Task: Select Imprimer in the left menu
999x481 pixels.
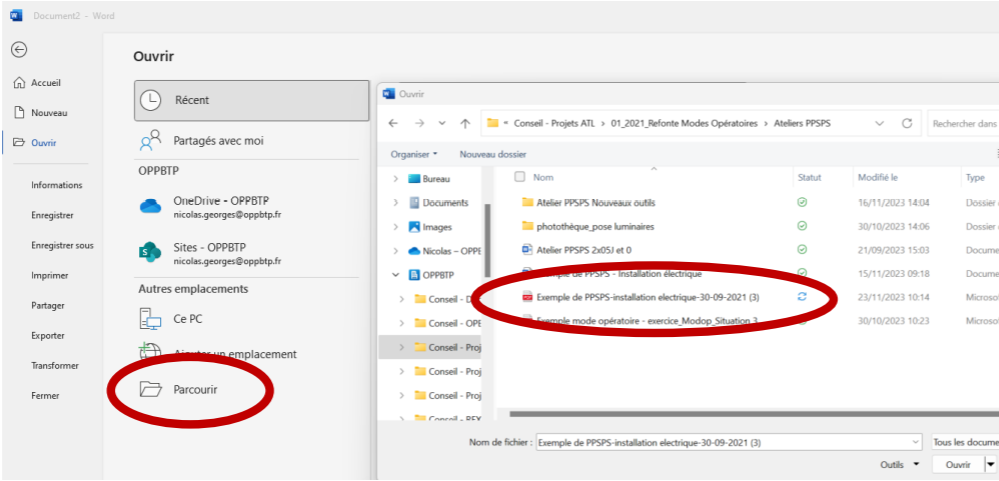Action: tap(50, 275)
